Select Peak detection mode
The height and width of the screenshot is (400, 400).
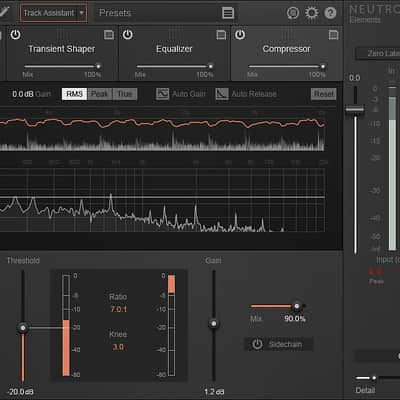(x=99, y=94)
